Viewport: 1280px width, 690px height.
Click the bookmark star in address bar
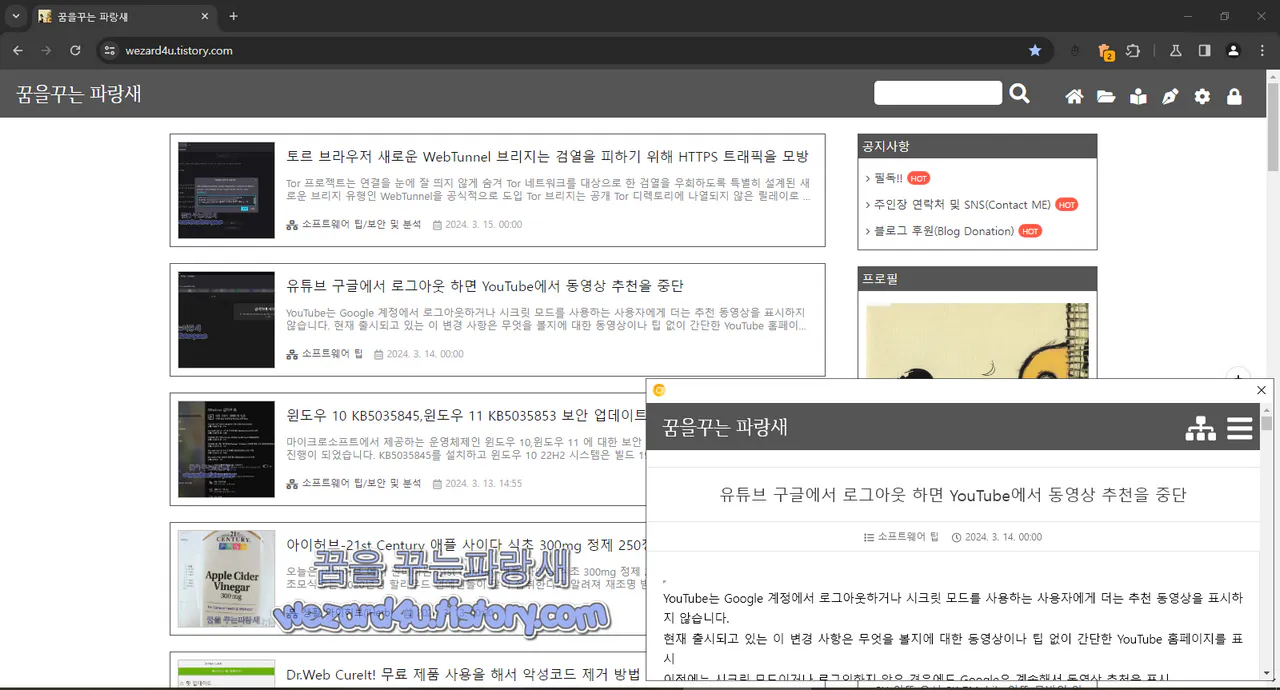coord(1035,50)
